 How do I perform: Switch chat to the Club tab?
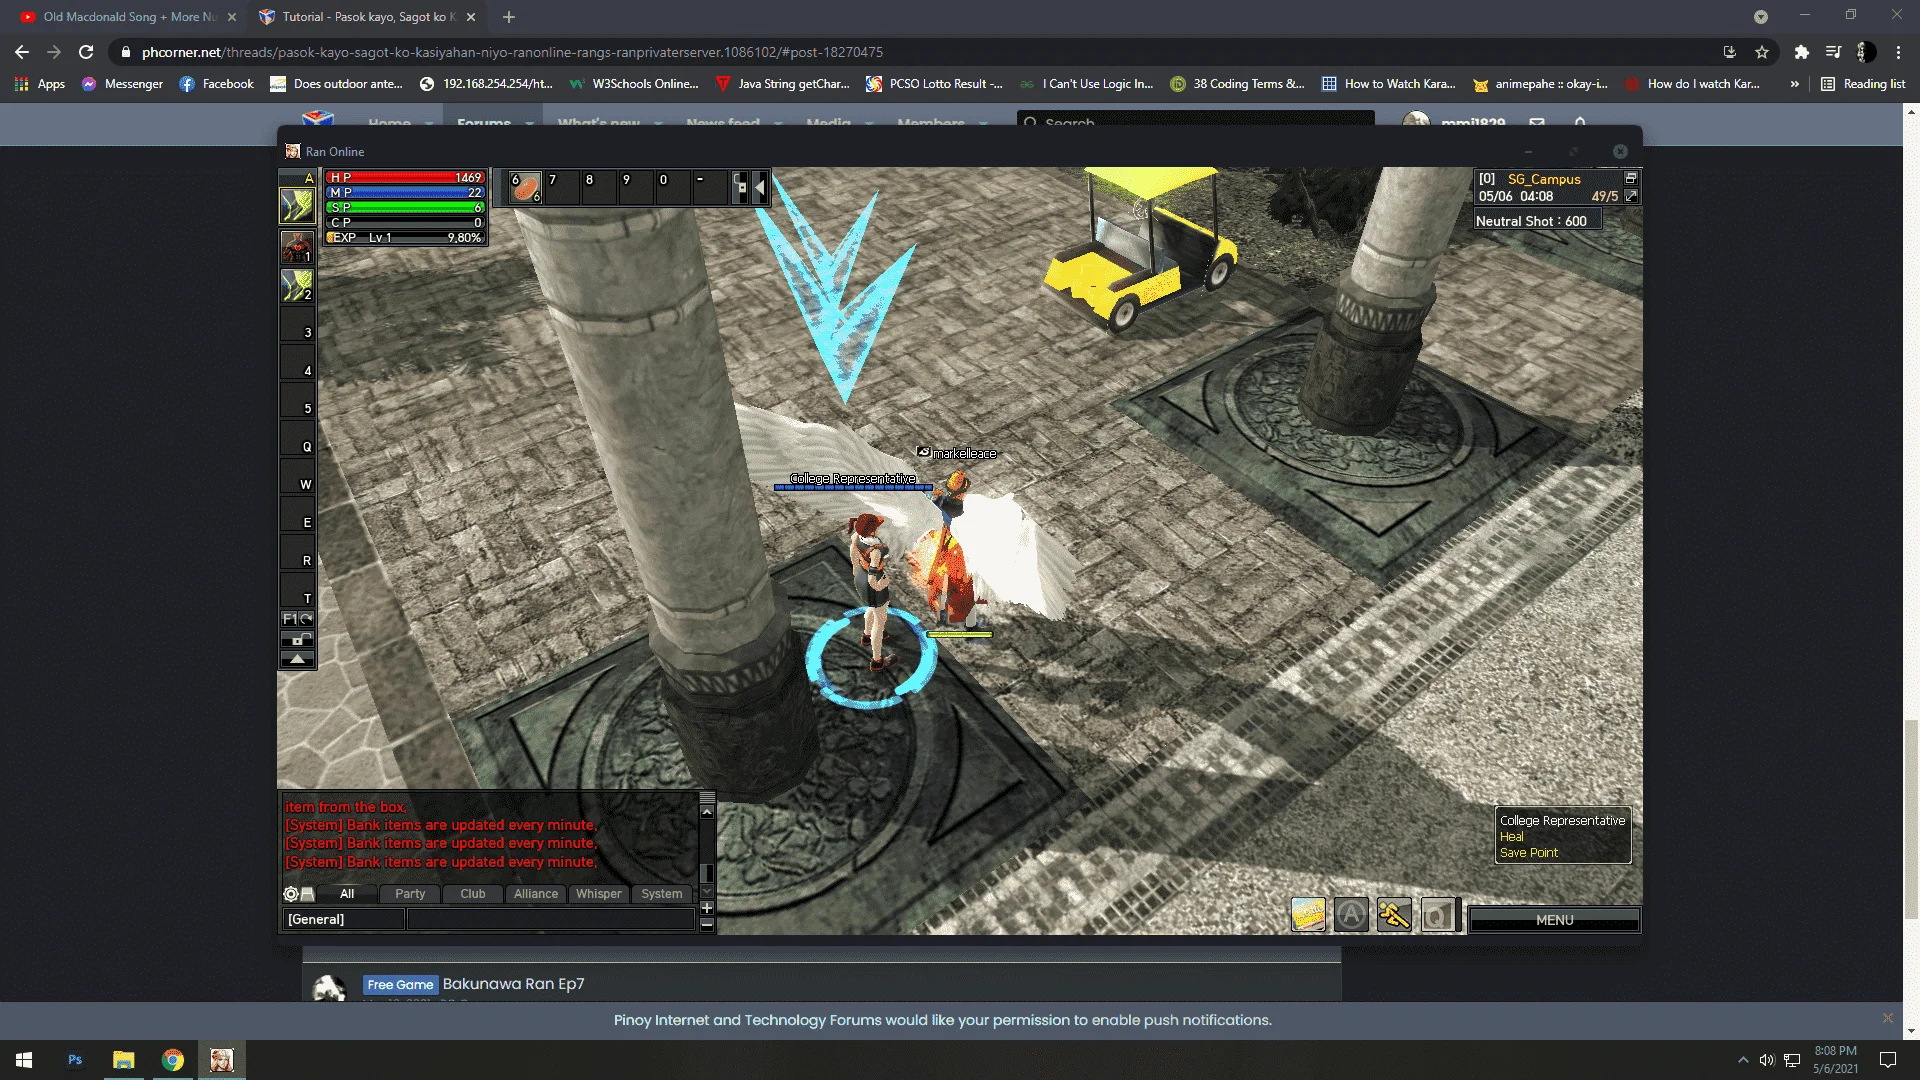[473, 894]
